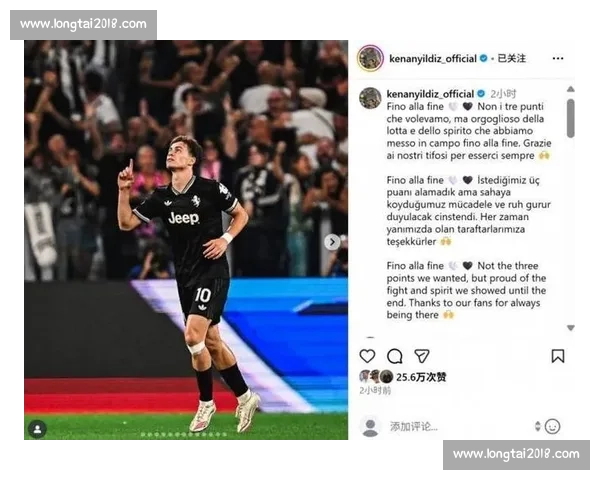This screenshot has height=480, width=600.
Task: View the 25.6万次赞 likes list
Action: click(421, 377)
